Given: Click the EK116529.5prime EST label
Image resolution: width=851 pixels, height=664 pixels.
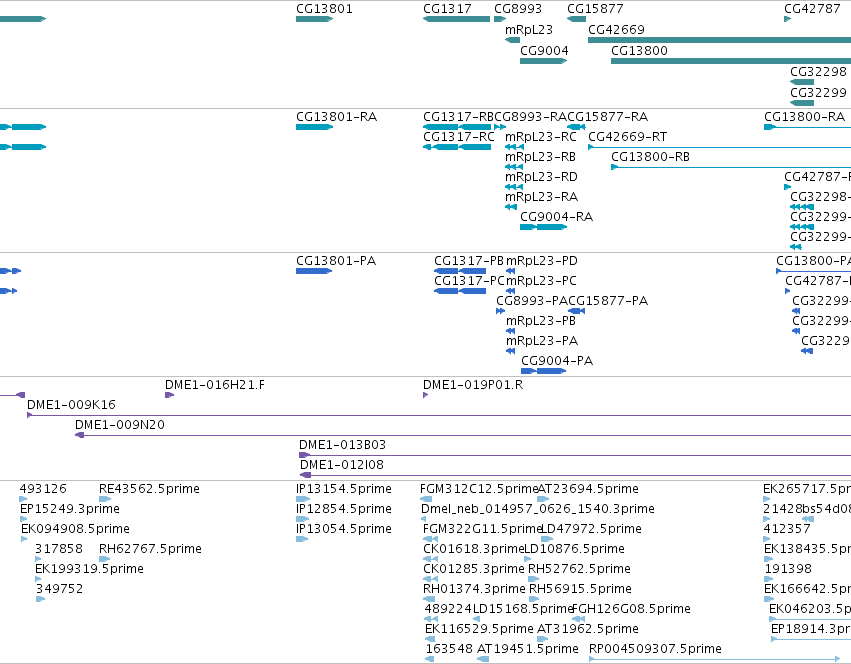Looking at the screenshot, I should [x=479, y=629].
